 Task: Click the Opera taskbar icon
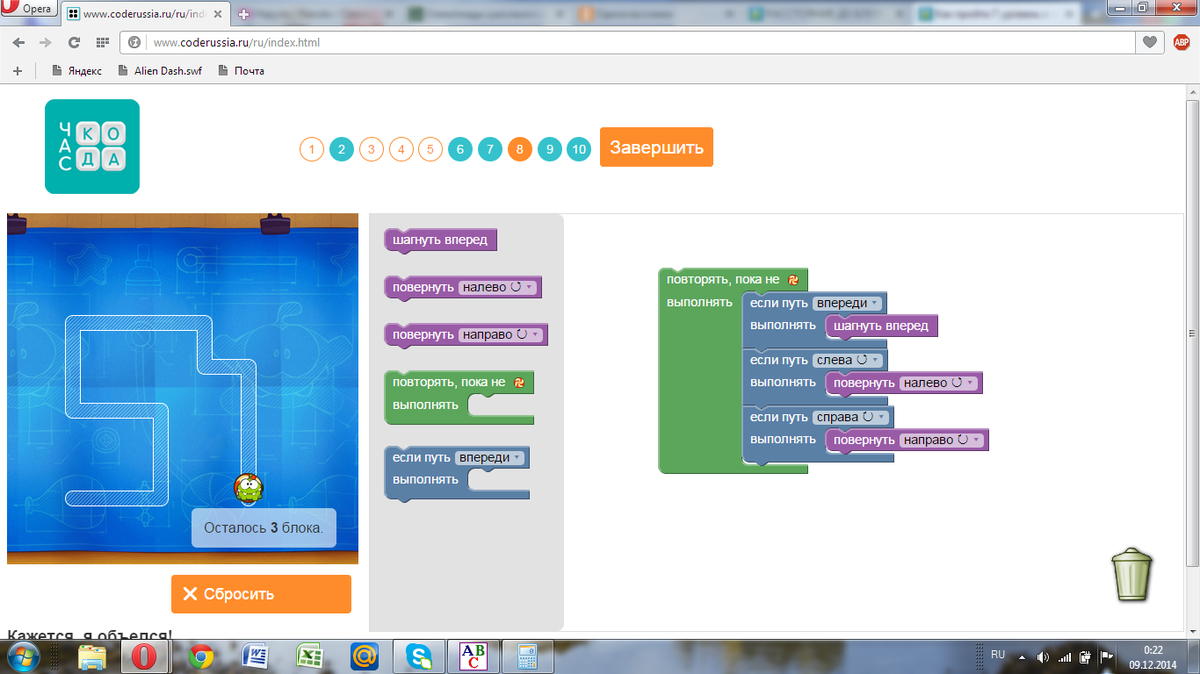point(145,656)
